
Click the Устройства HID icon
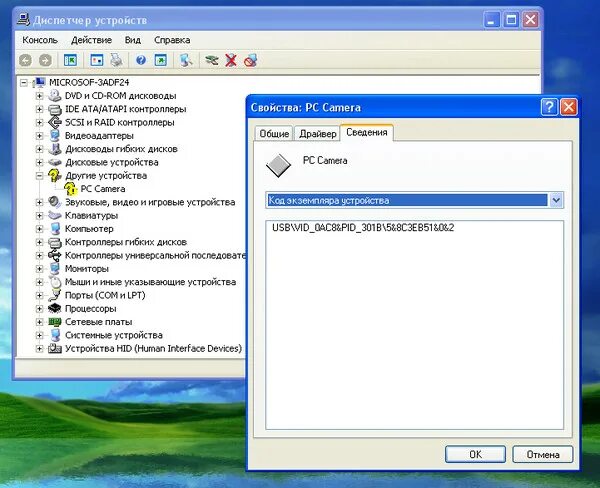pos(55,348)
